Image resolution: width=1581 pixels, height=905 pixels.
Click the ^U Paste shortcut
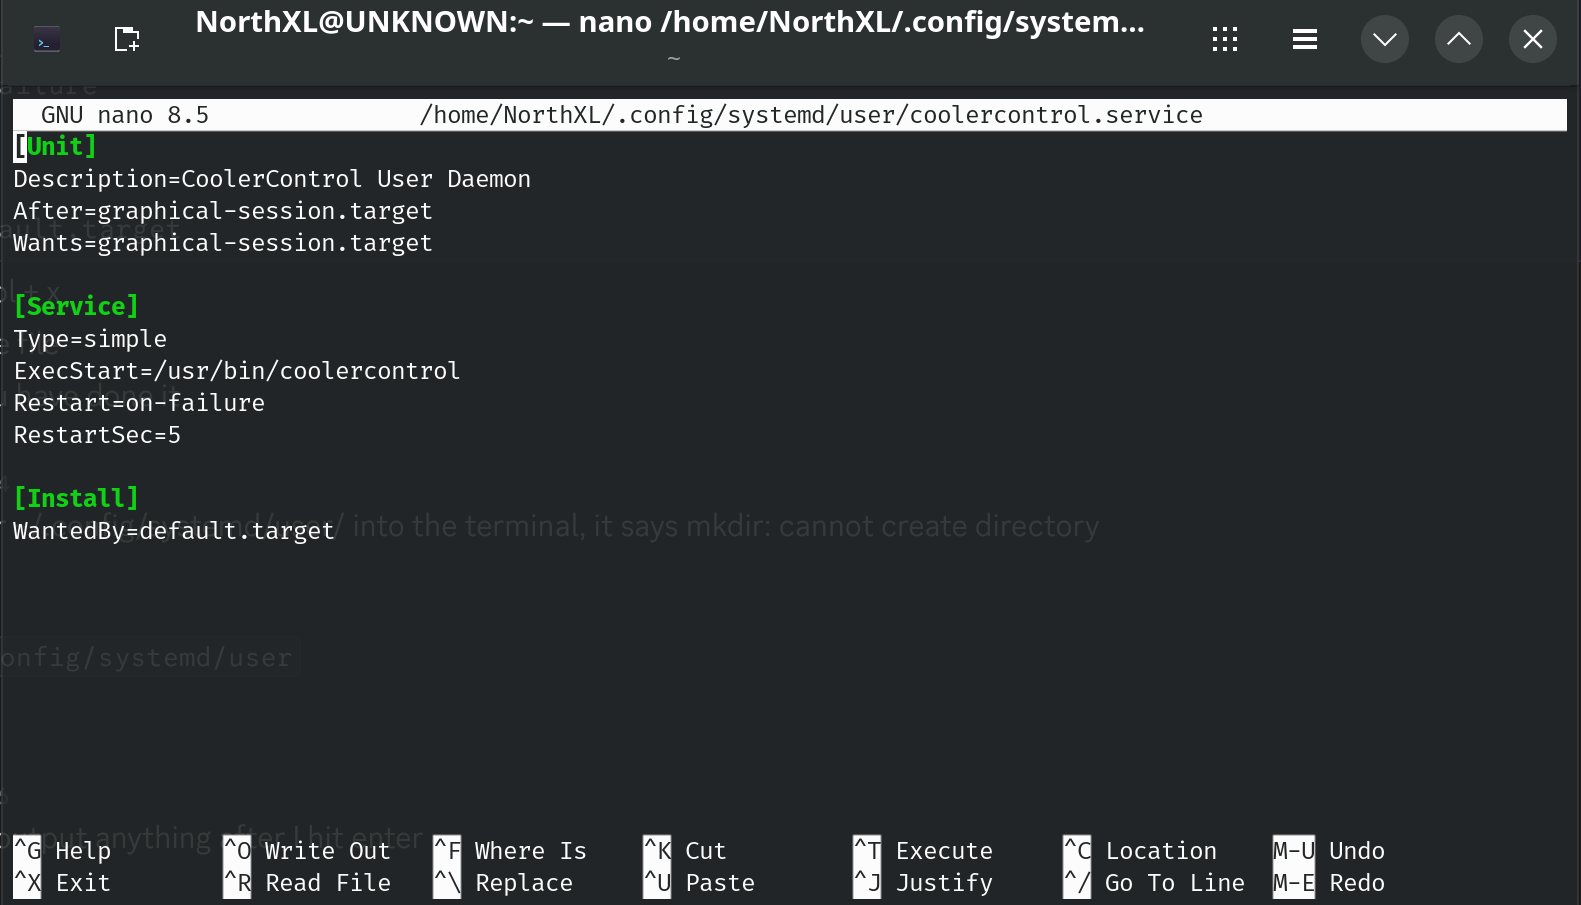tap(699, 883)
